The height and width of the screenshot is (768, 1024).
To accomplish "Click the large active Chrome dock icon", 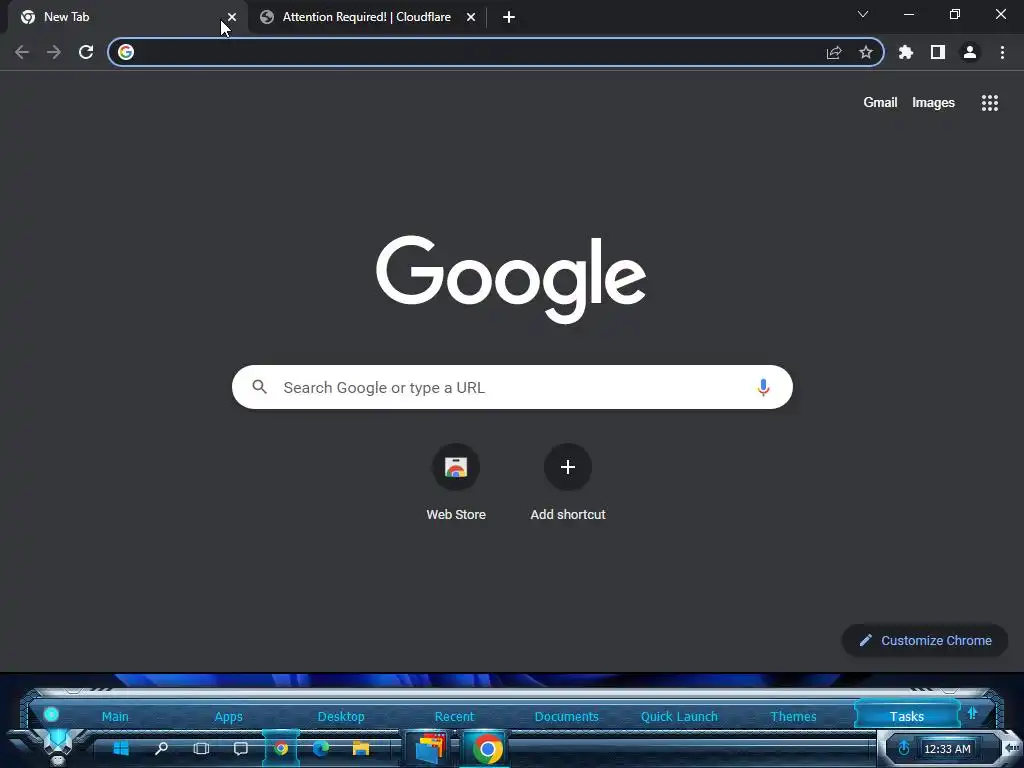I will click(487, 749).
